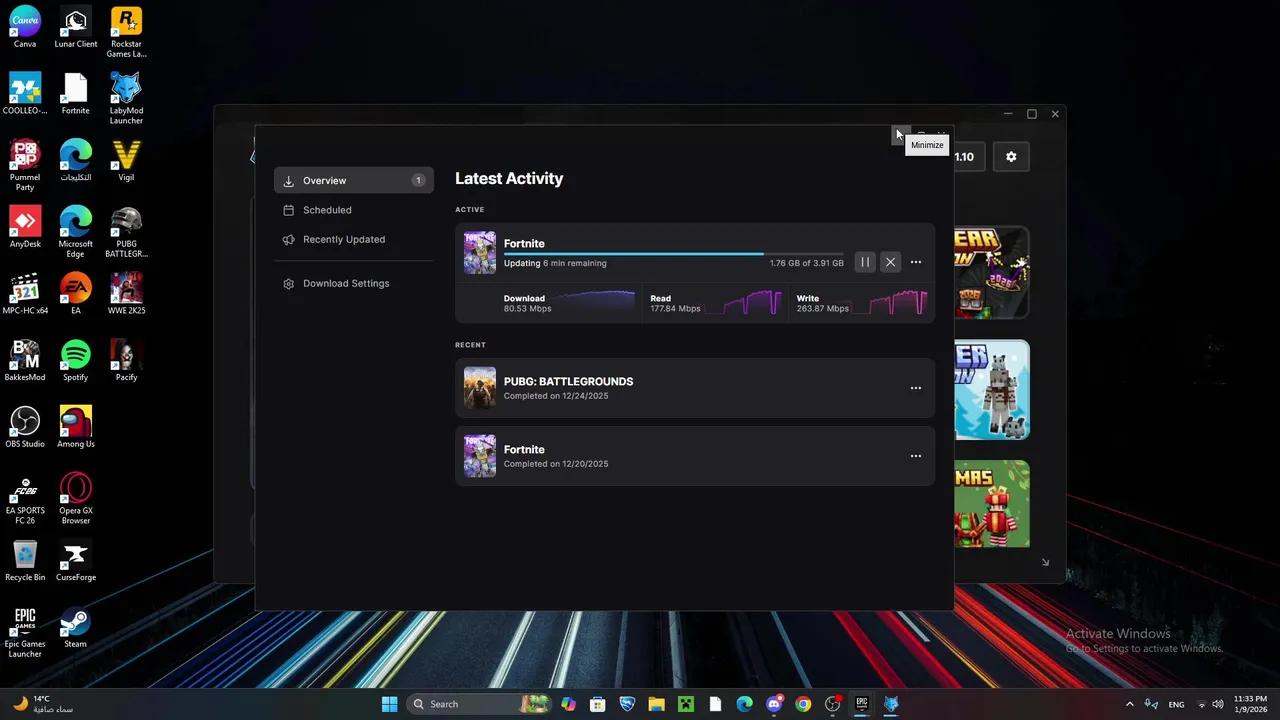This screenshot has height=720, width=1280.
Task: Select Opera GX Browser desktop icon
Action: [x=76, y=499]
